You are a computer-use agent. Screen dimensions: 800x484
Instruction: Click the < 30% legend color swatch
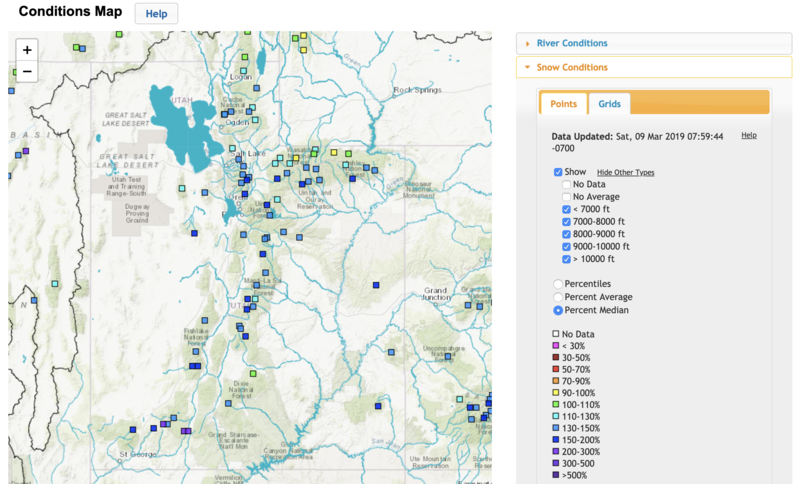coord(557,345)
